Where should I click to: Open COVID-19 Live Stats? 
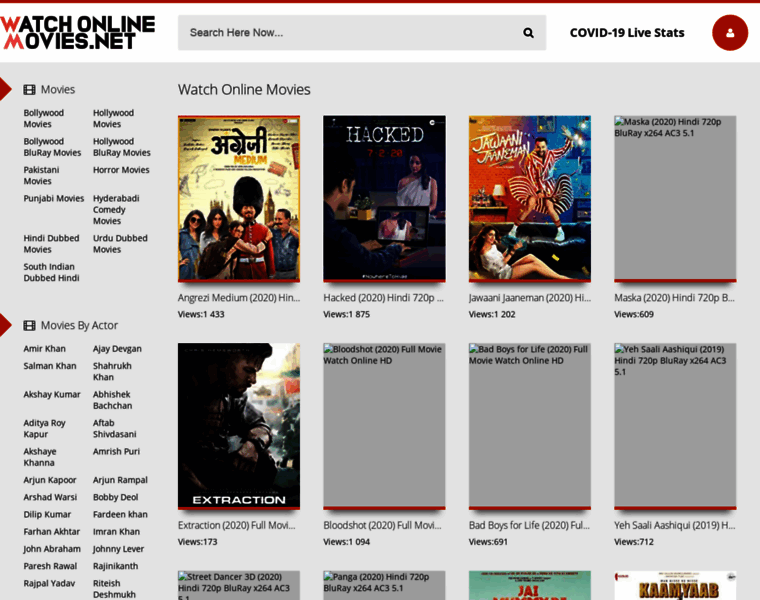pos(627,33)
